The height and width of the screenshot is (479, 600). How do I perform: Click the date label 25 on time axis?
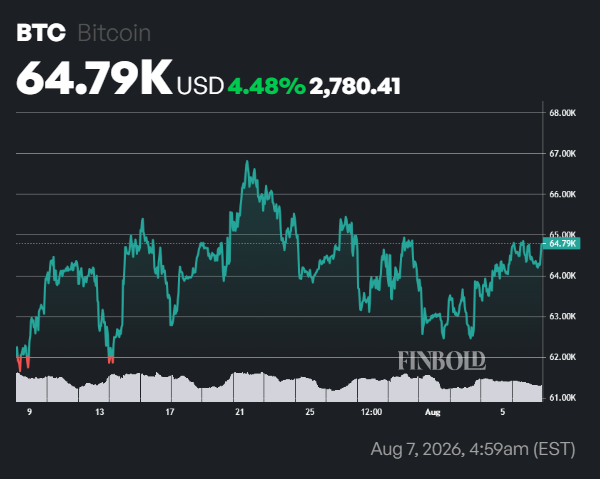(310, 412)
